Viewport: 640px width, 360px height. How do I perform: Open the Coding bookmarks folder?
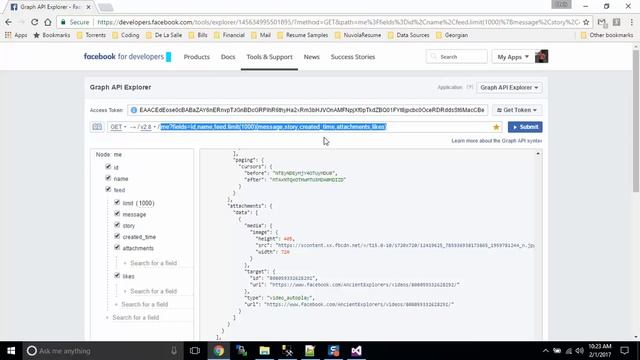click(x=126, y=35)
